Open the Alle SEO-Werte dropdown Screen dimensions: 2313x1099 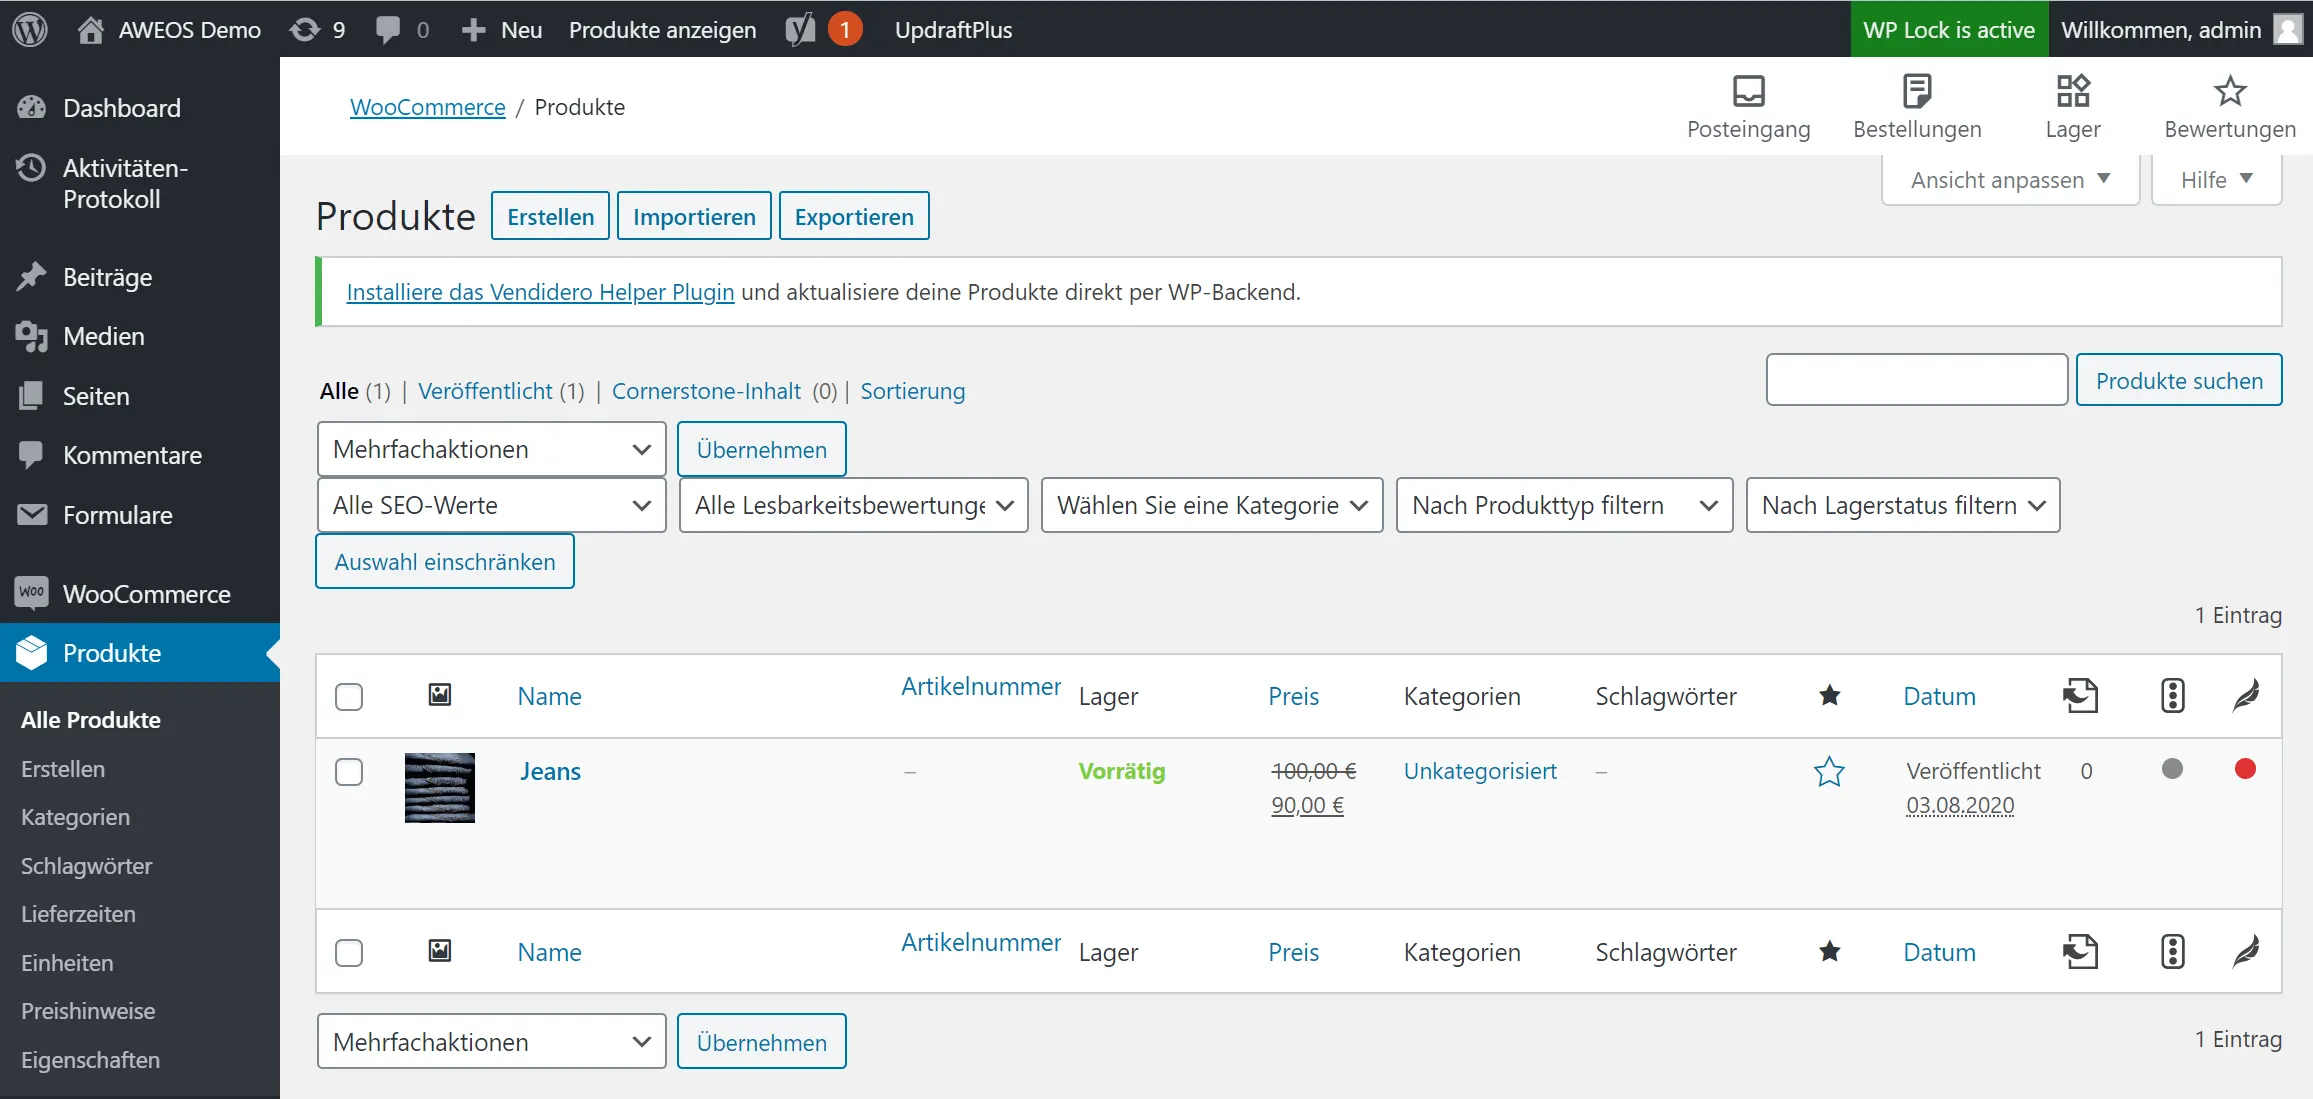[492, 505]
